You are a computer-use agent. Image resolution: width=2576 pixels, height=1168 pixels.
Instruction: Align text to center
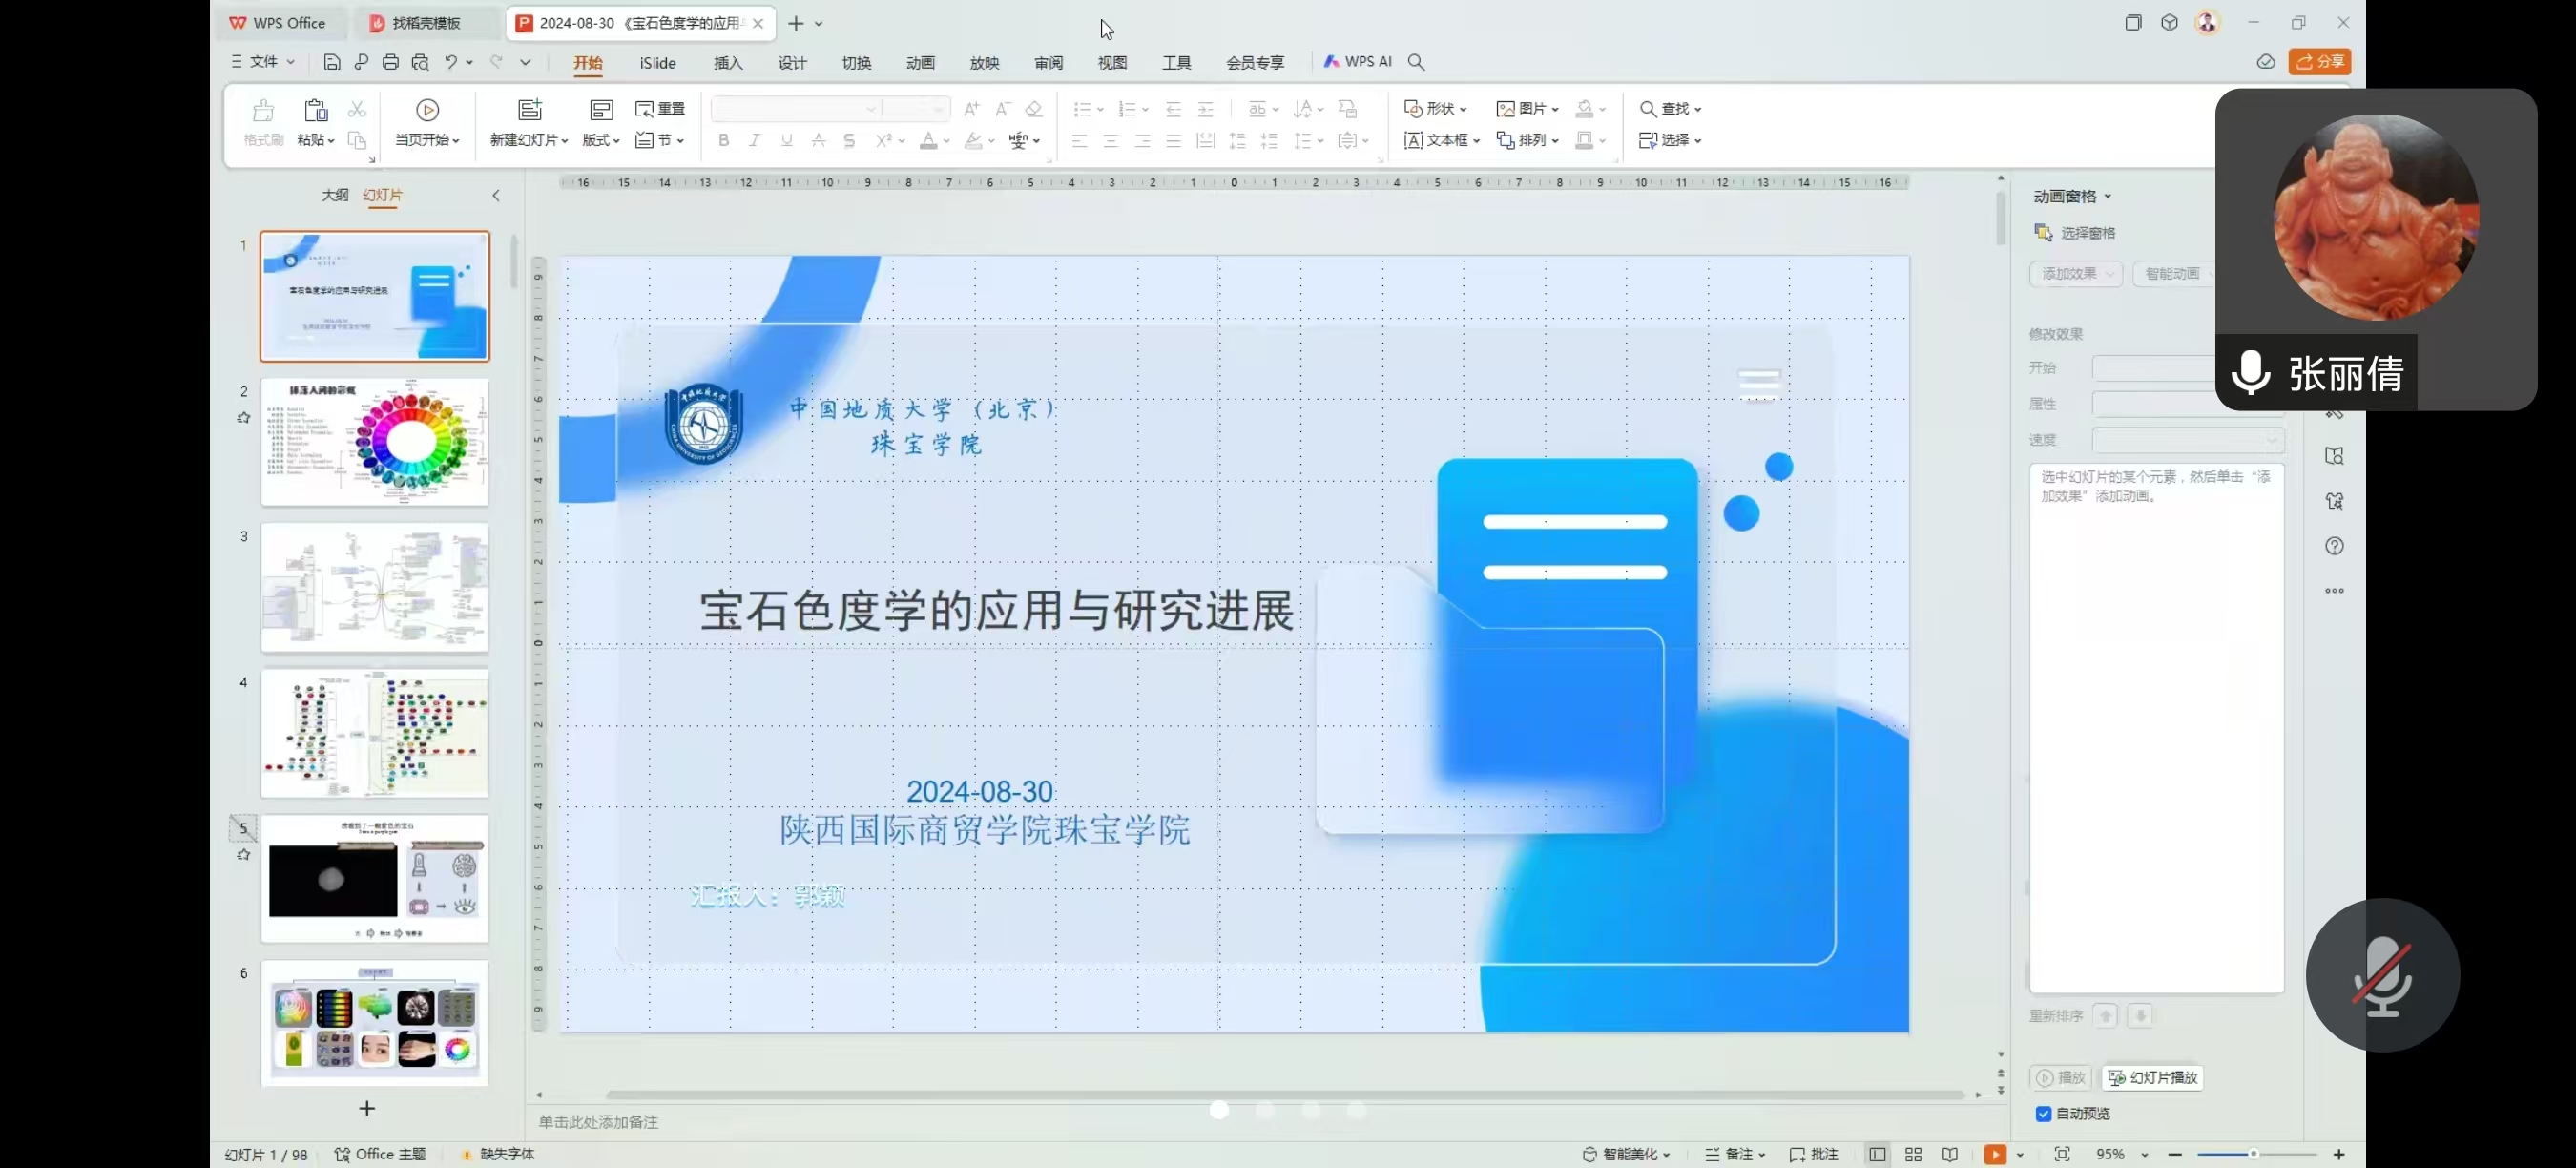[1111, 141]
